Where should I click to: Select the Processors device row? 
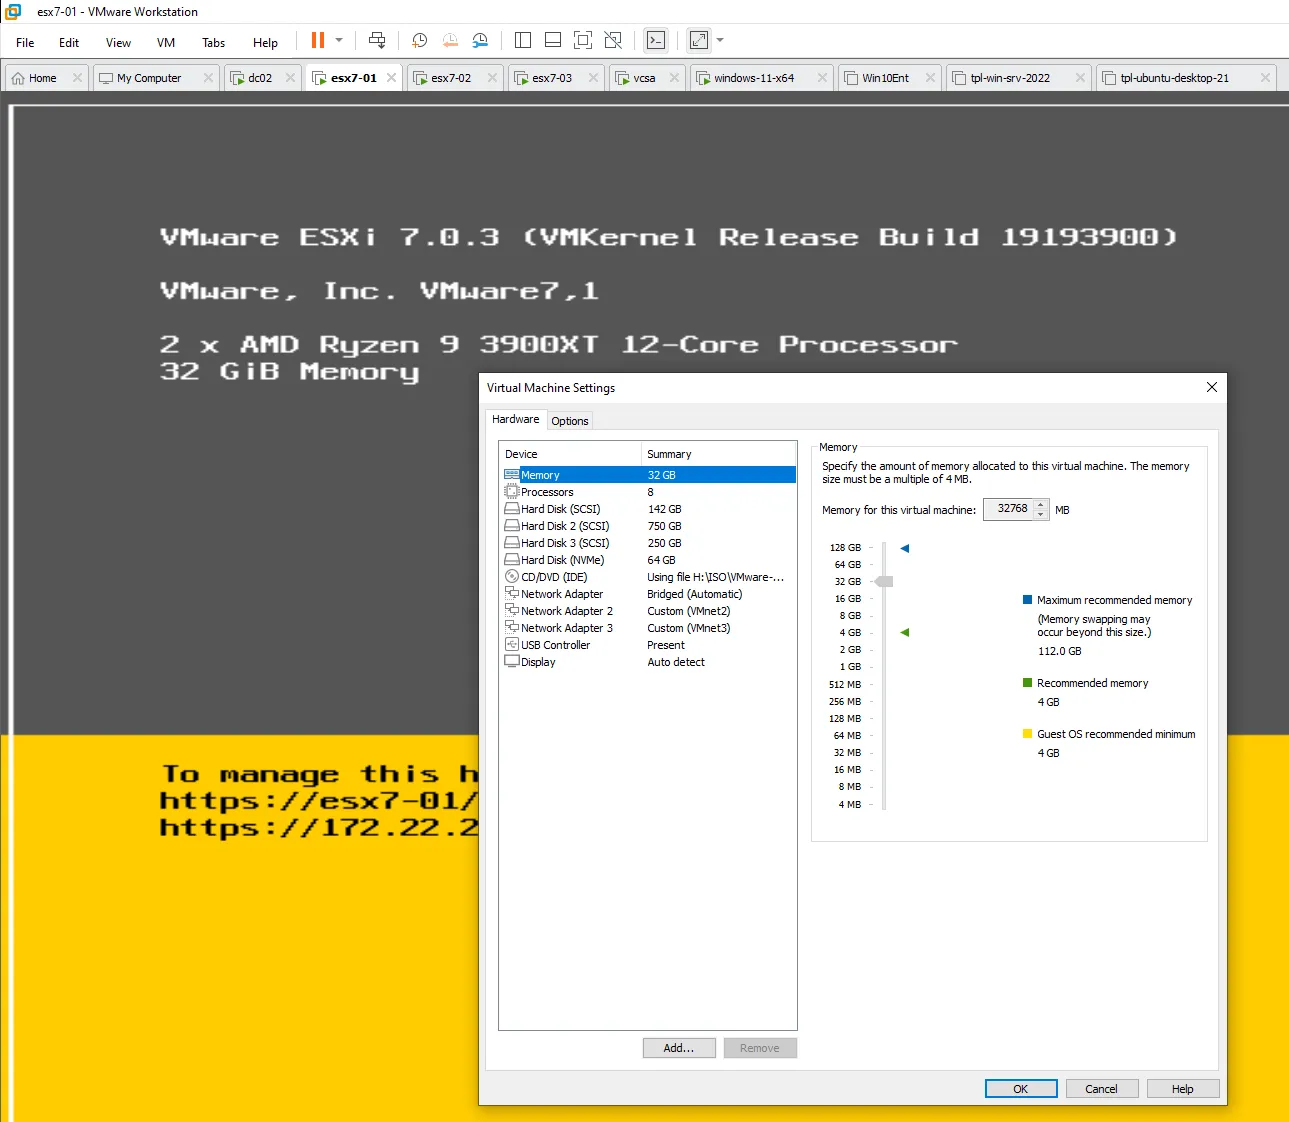648,492
